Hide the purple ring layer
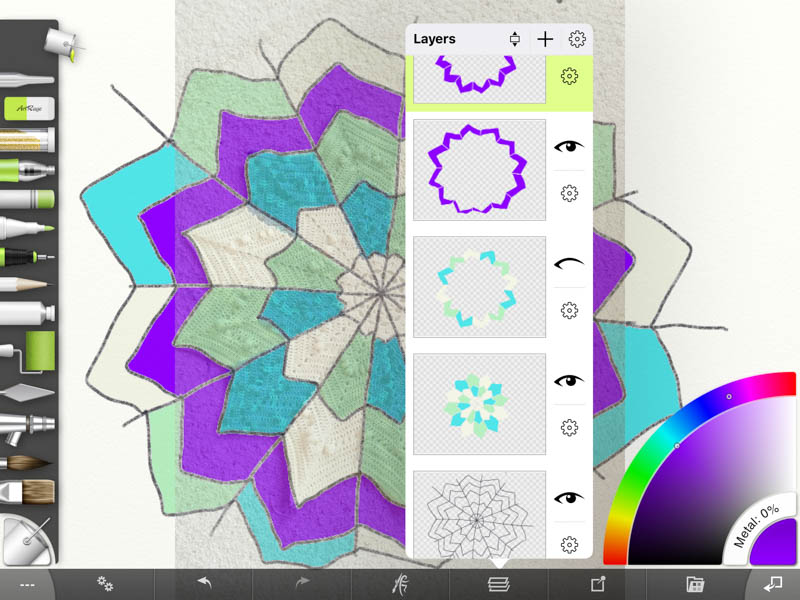 [569, 146]
